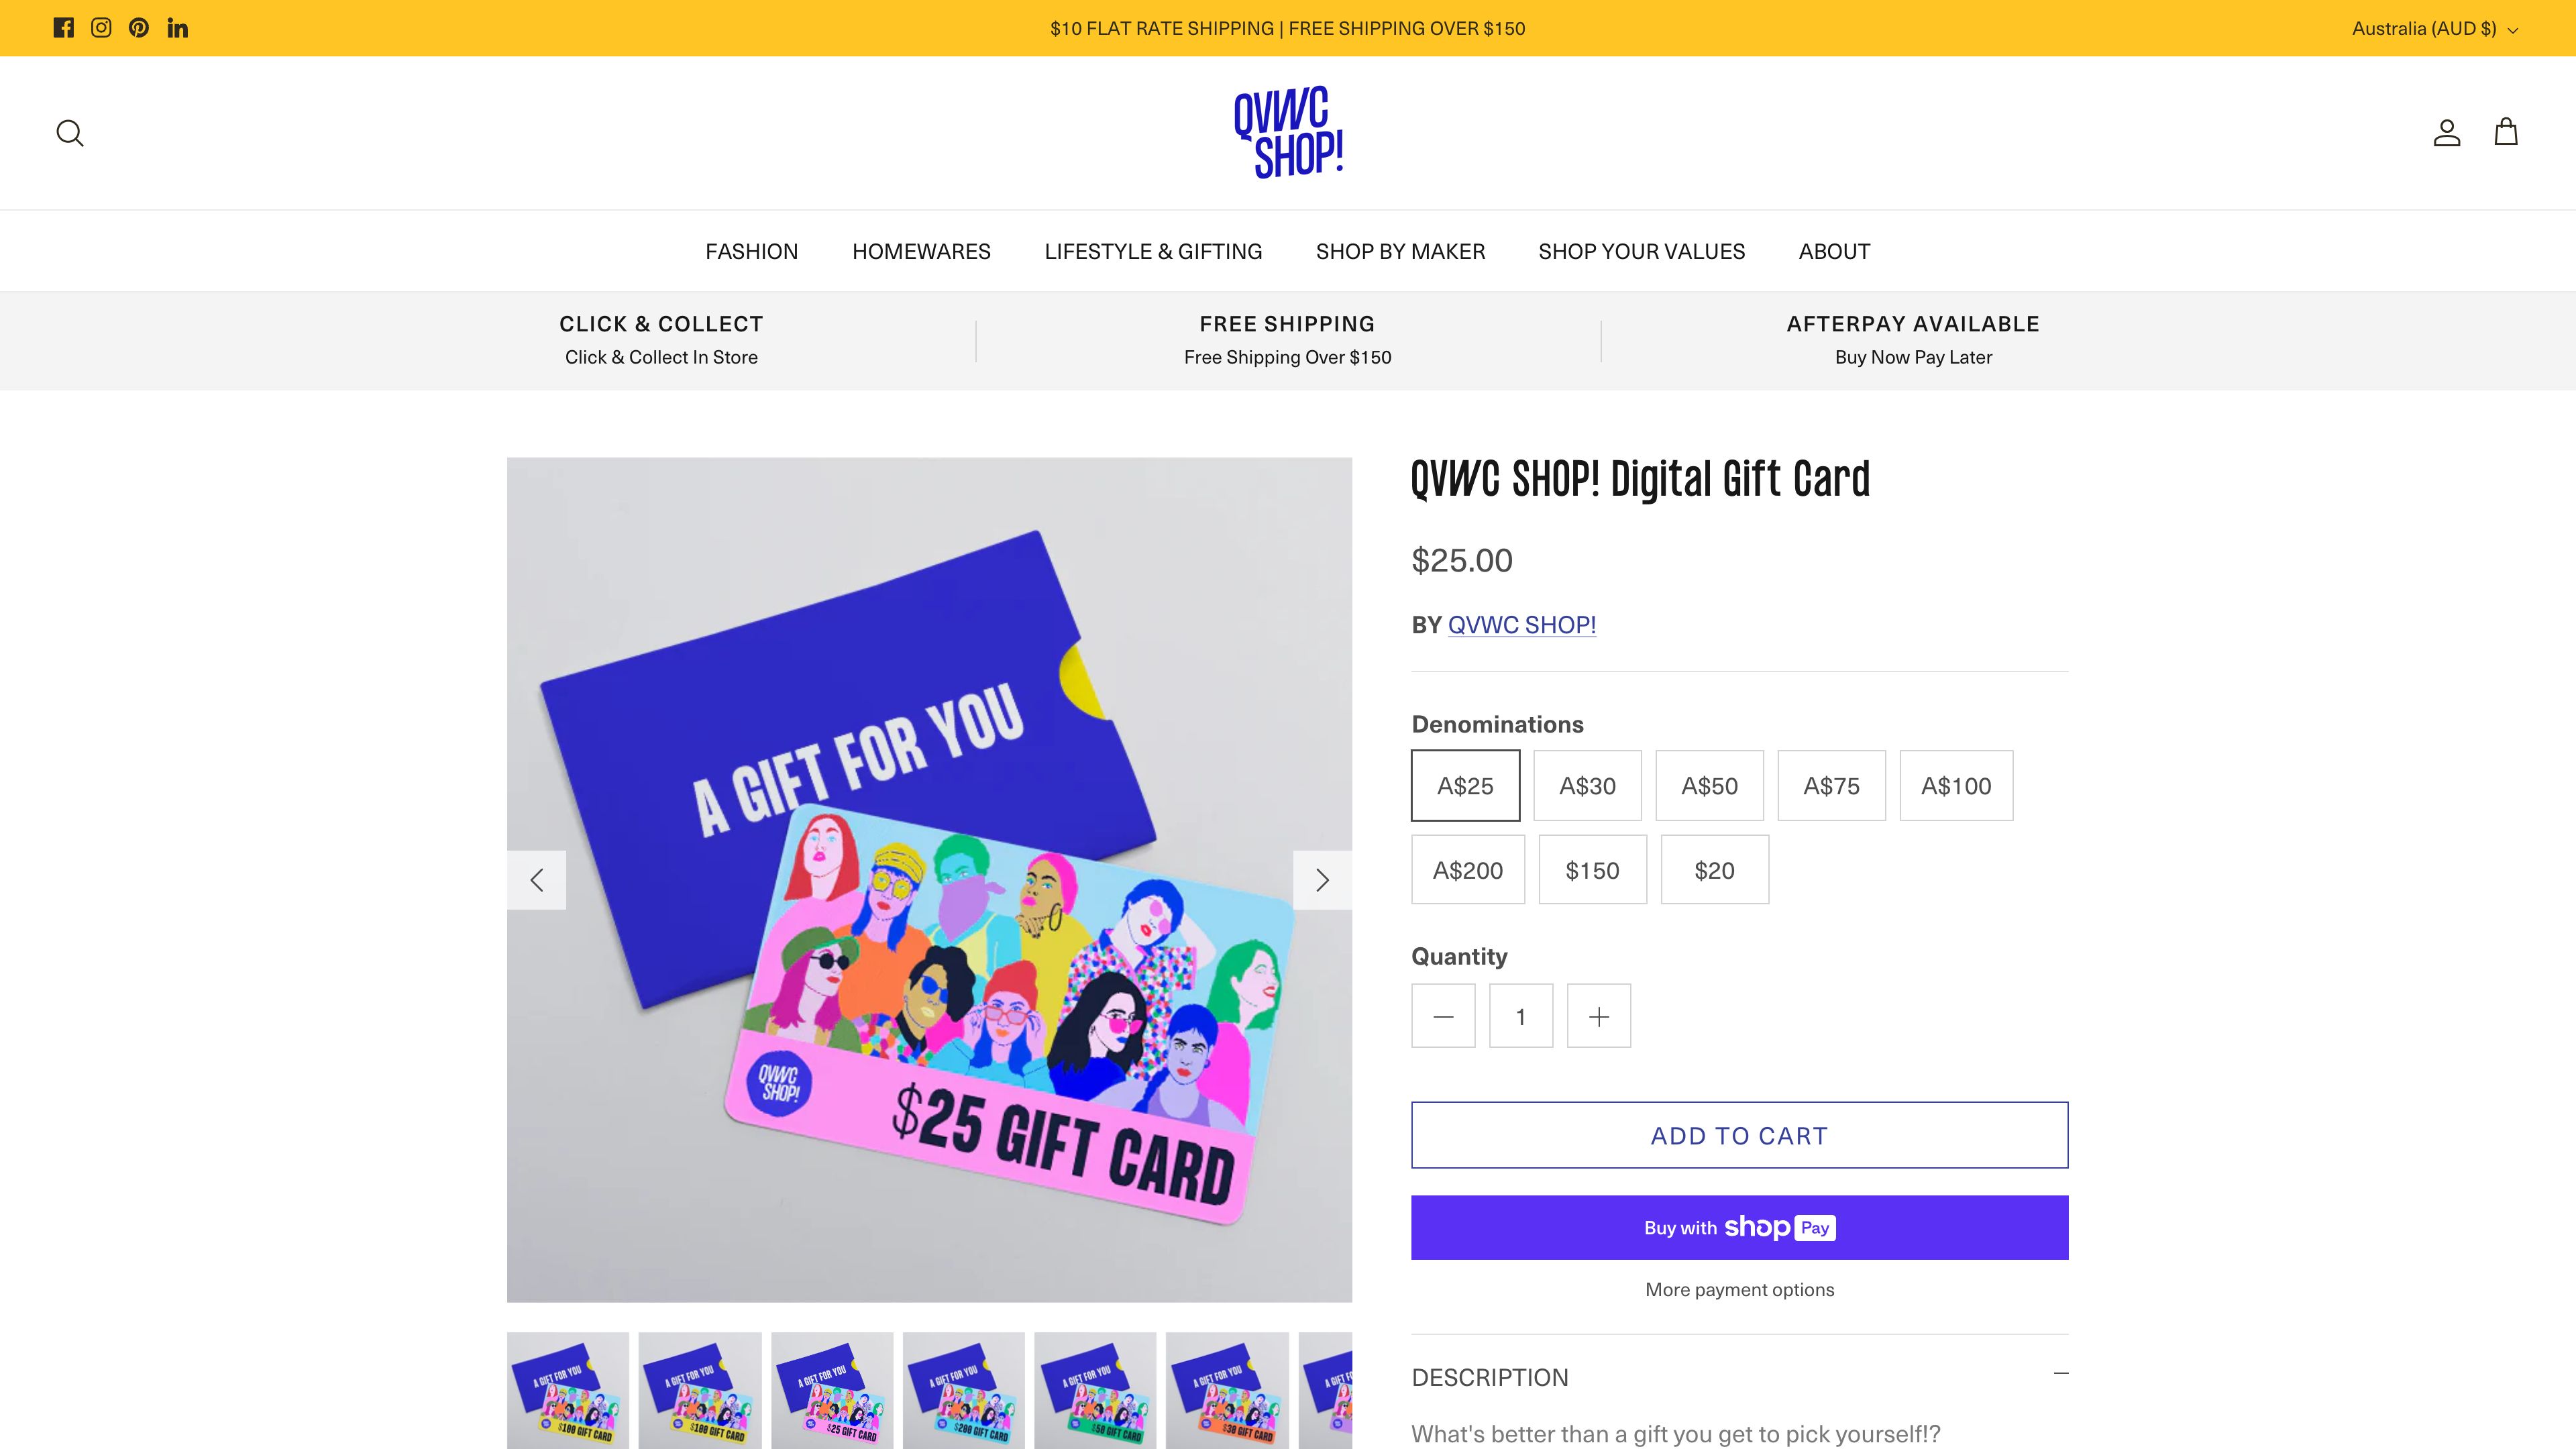Open the account profile icon

coord(2446,133)
